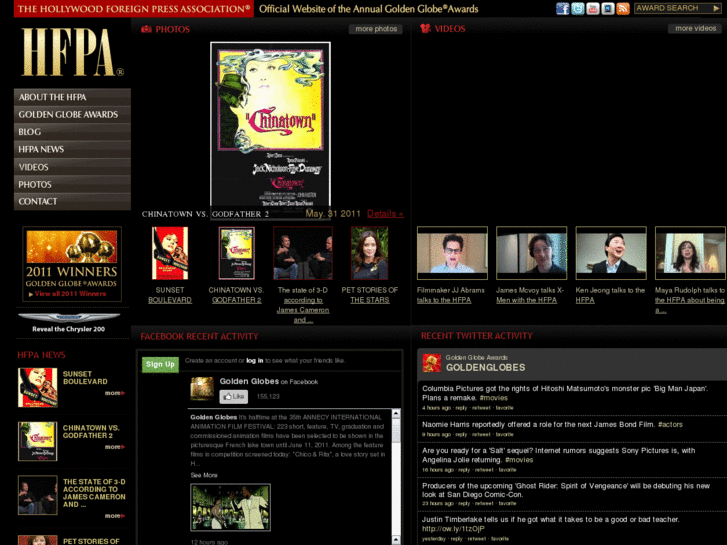Open the Facebook icon in header
This screenshot has width=727, height=545.
coord(562,8)
